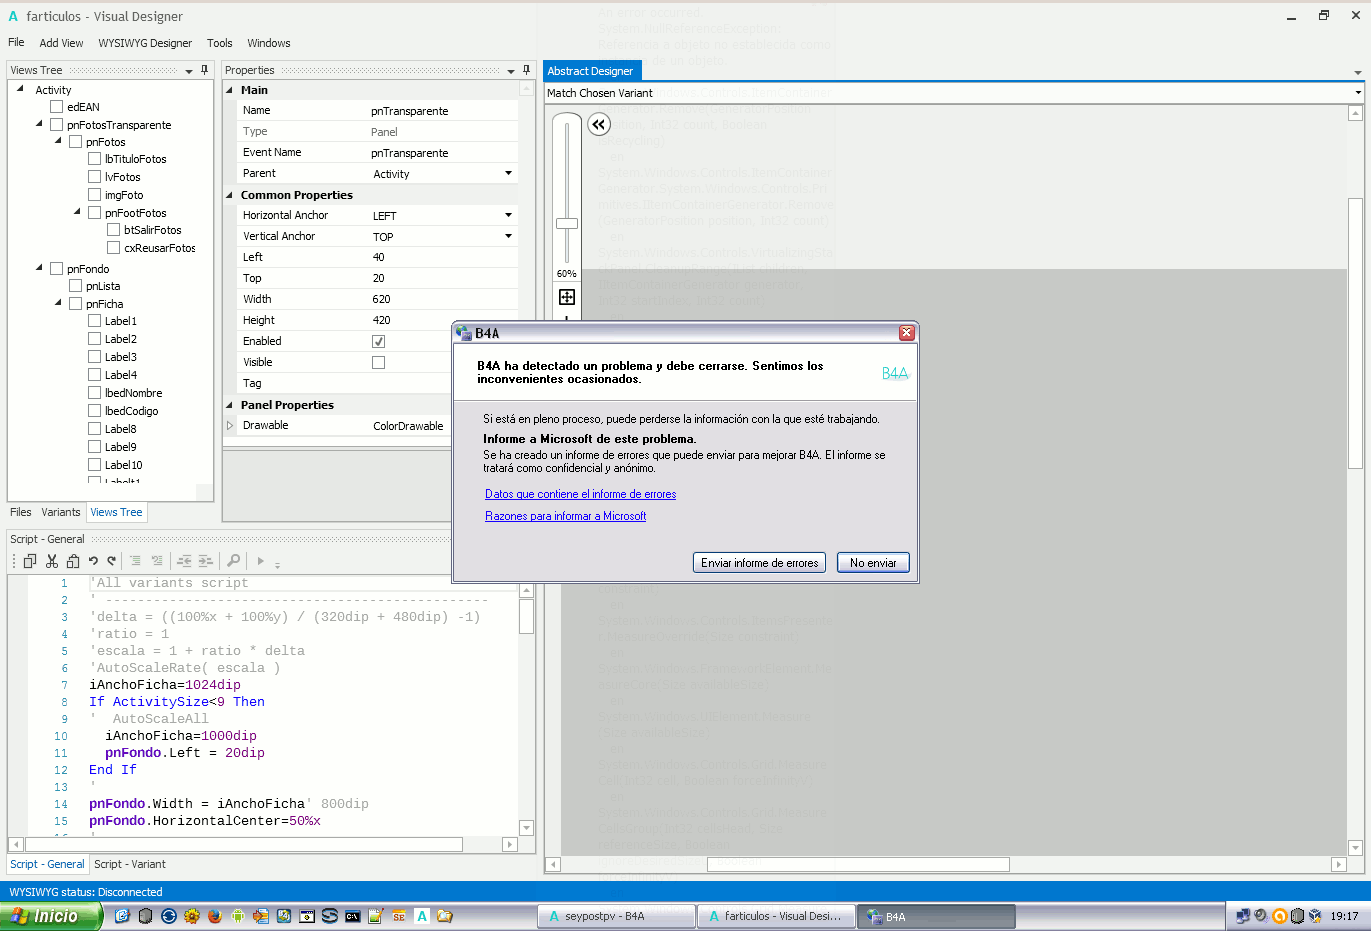The width and height of the screenshot is (1371, 931).
Task: Click the 'No enviar' button
Action: coord(873,563)
